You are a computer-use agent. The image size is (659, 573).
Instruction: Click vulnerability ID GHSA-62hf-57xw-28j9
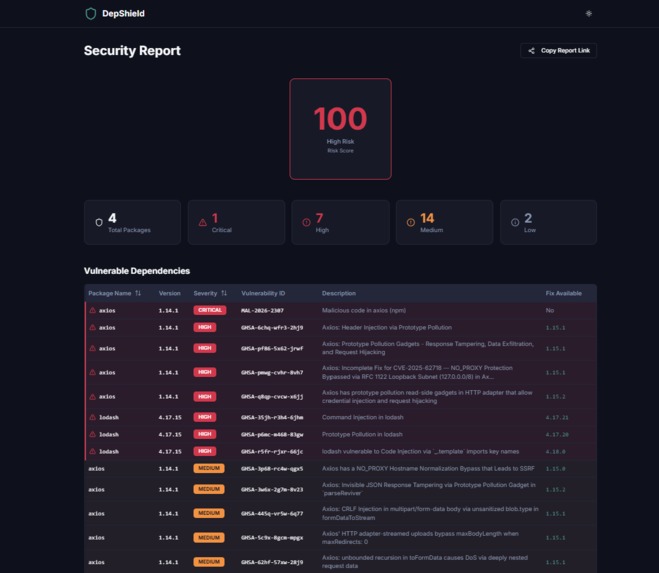coord(272,562)
